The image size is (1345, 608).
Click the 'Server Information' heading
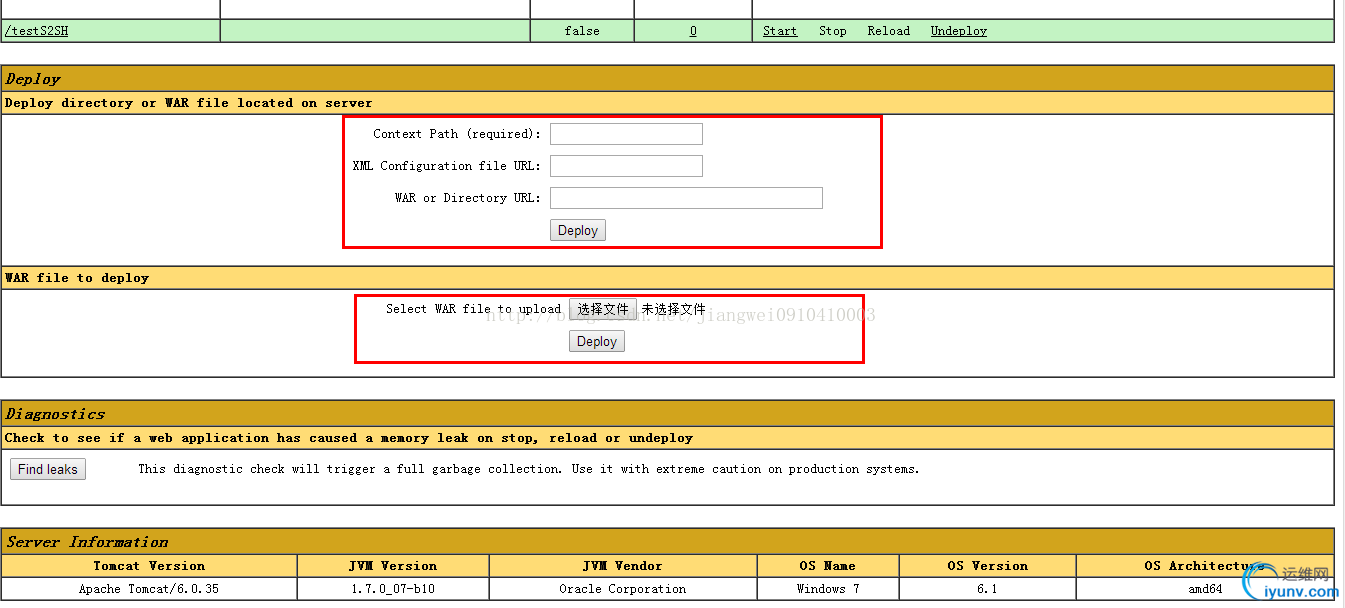click(x=87, y=542)
